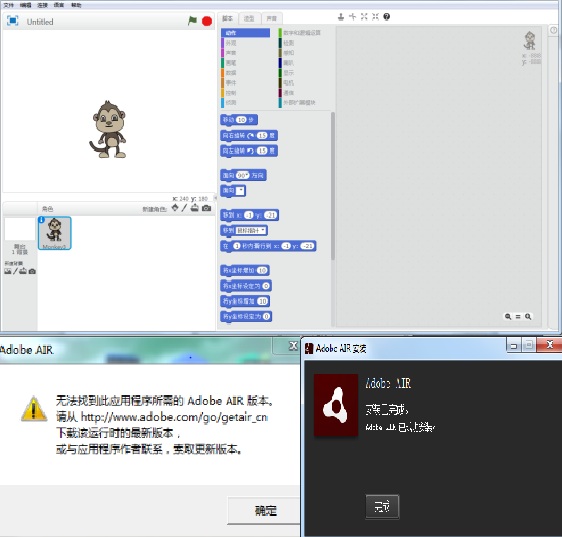Open sprite info via the blue i badge

point(42,220)
